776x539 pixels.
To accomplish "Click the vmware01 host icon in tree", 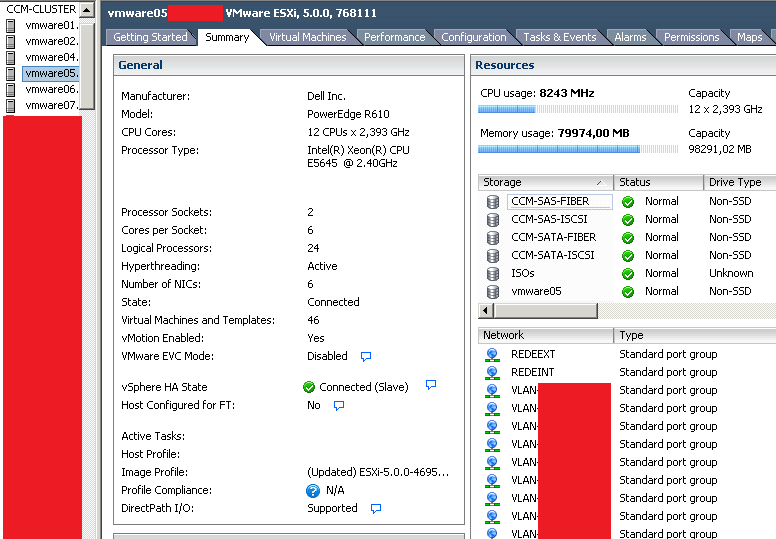I will [x=10, y=26].
